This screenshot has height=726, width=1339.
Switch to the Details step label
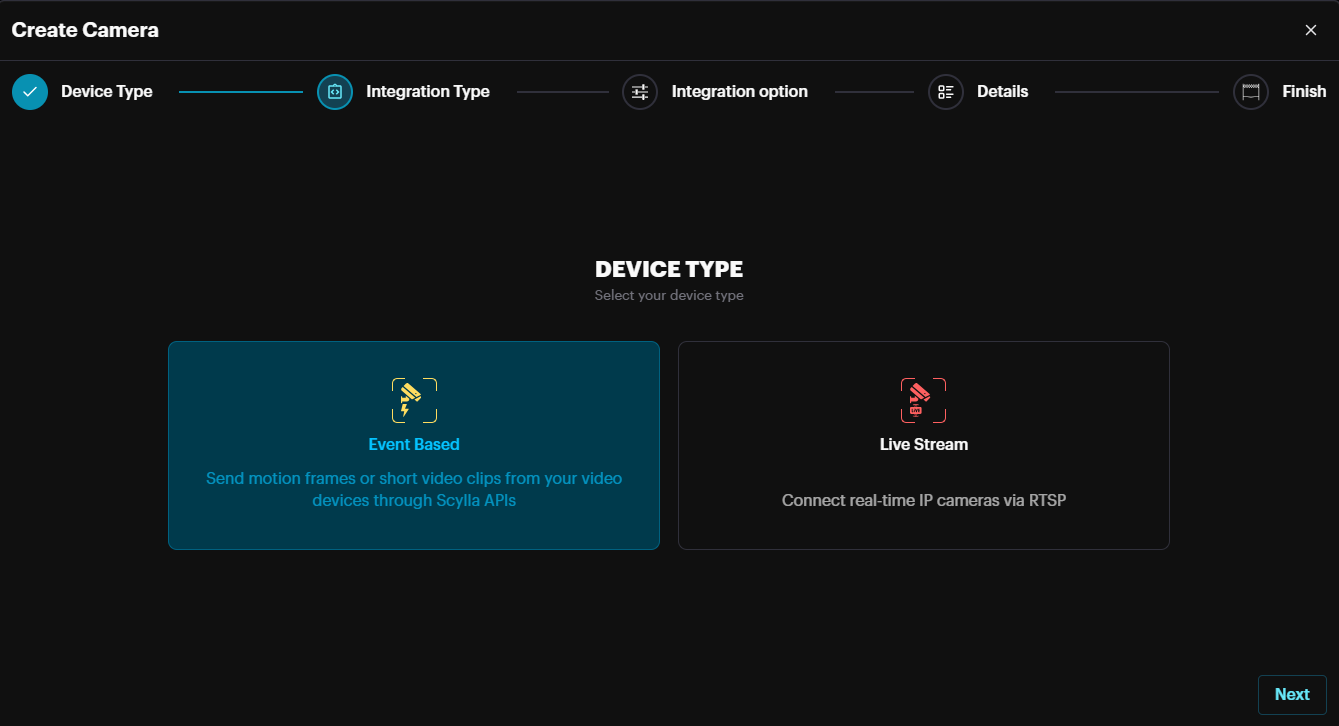click(x=1002, y=92)
